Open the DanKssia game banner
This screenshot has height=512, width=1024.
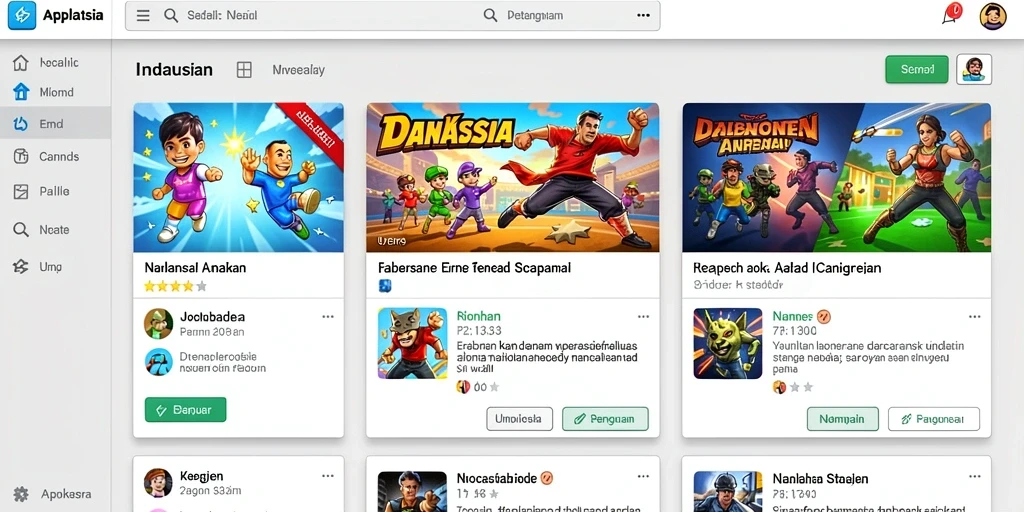513,177
